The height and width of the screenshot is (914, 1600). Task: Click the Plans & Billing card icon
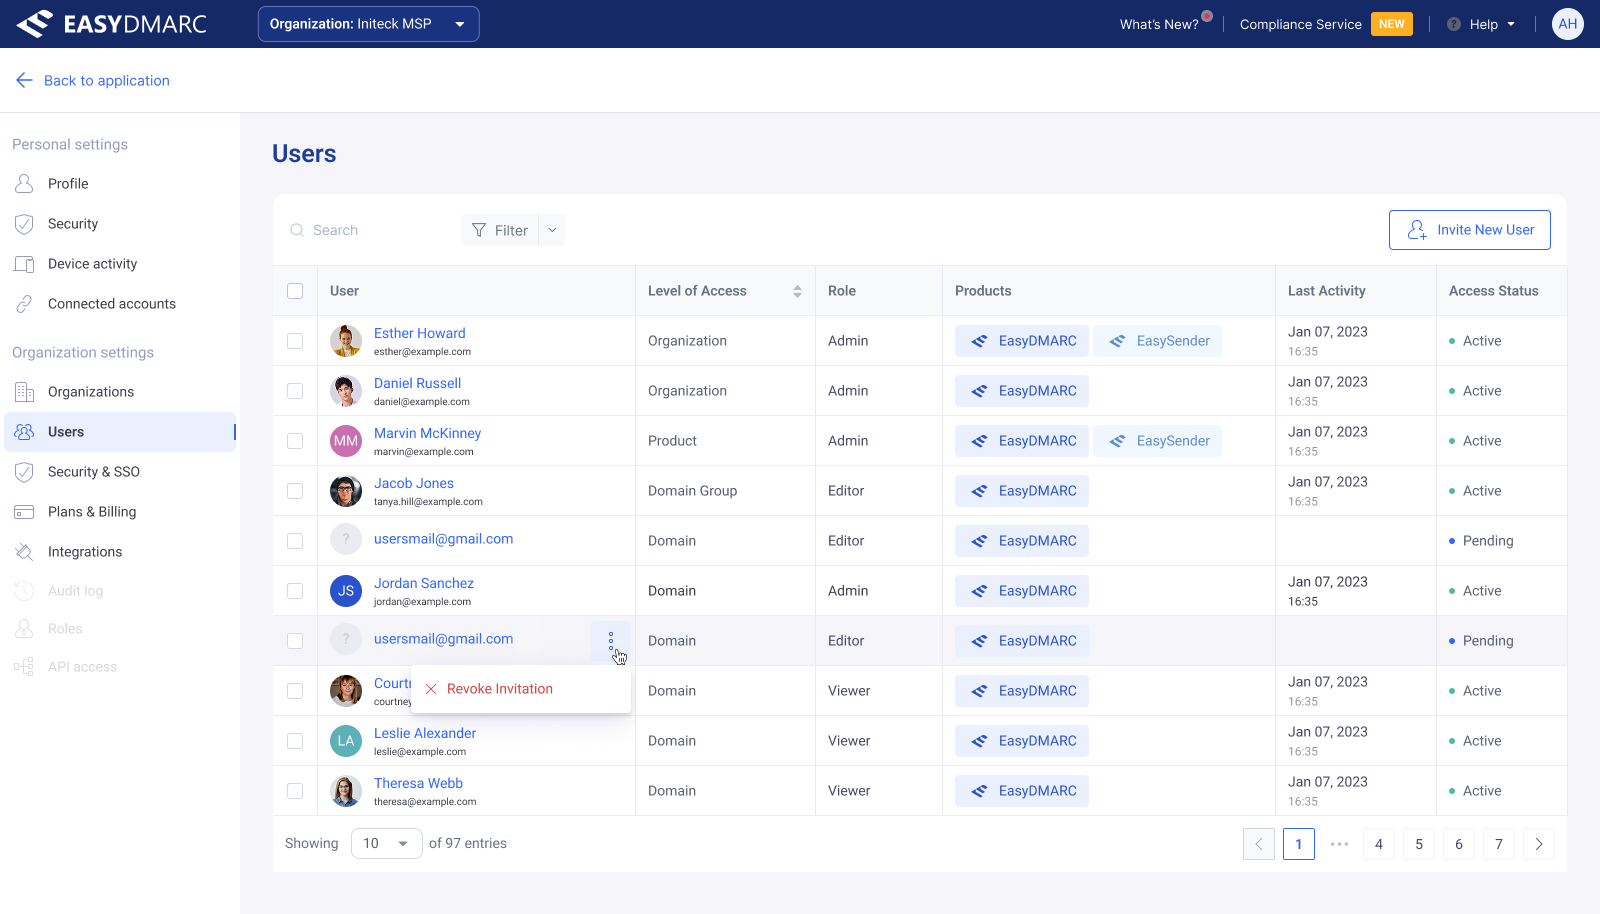pos(24,512)
